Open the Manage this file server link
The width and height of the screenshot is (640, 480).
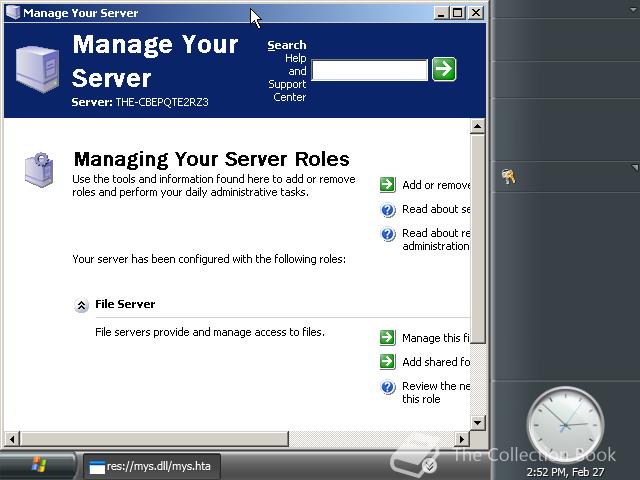436,338
